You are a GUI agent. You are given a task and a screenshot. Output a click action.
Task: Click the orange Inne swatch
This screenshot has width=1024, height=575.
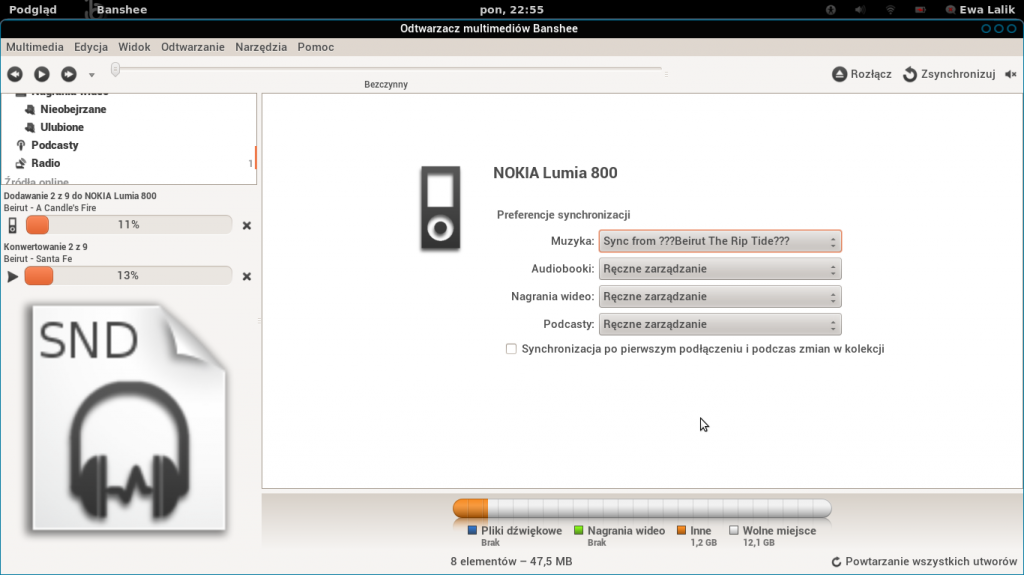682,531
